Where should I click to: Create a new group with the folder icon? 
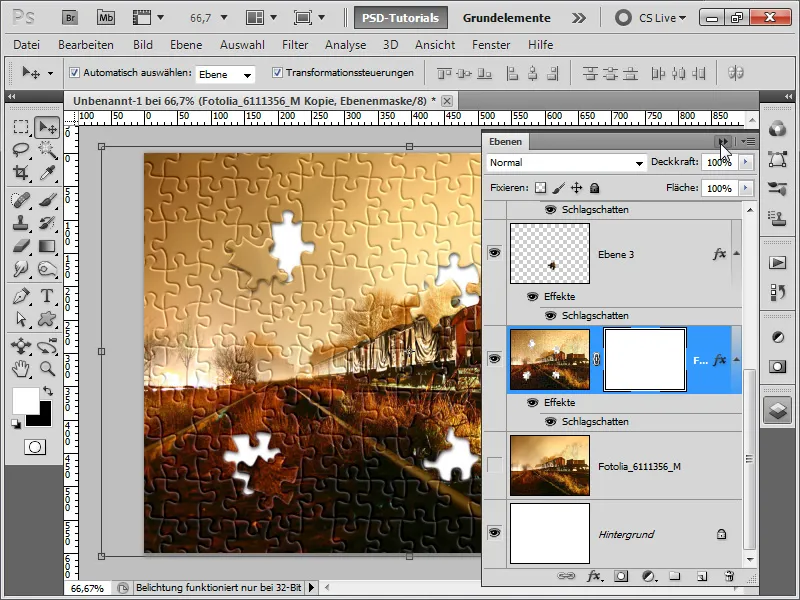[674, 577]
